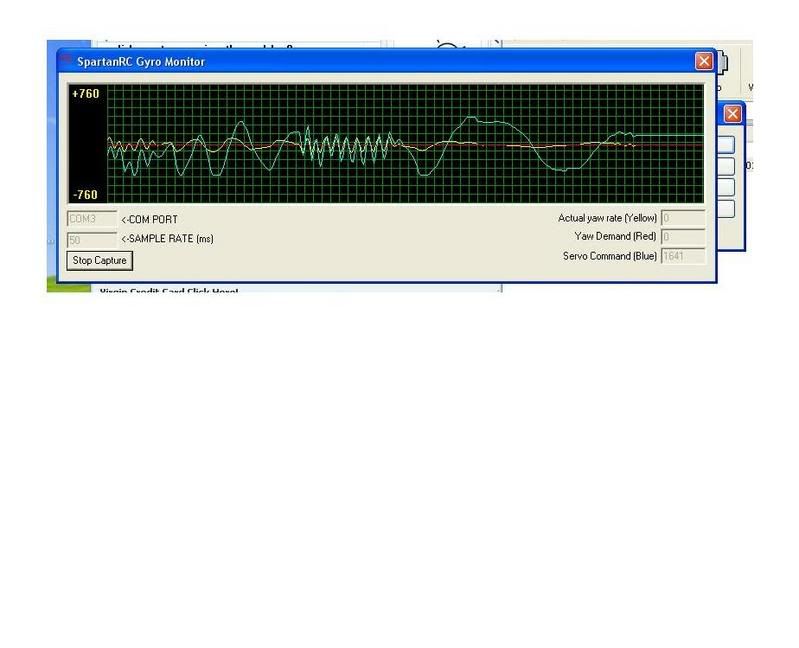Select the SAMPLE RATE input field

[x=92, y=239]
